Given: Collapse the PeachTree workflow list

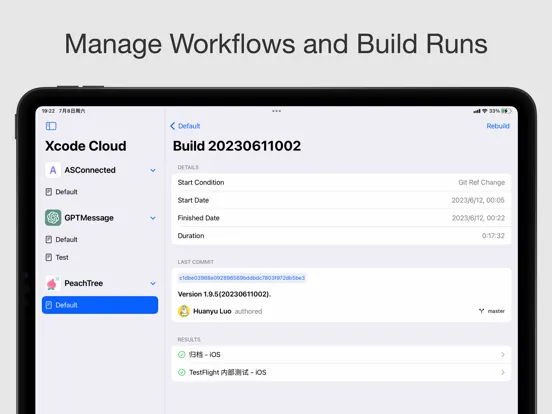Looking at the screenshot, I should click(153, 283).
